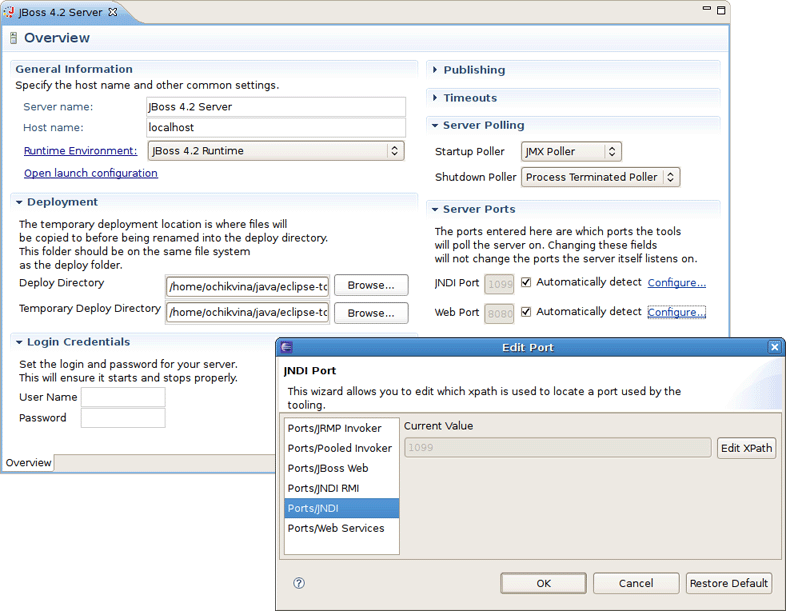786x611 pixels.
Task: Click Configure link for Web Port
Action: coord(677,312)
